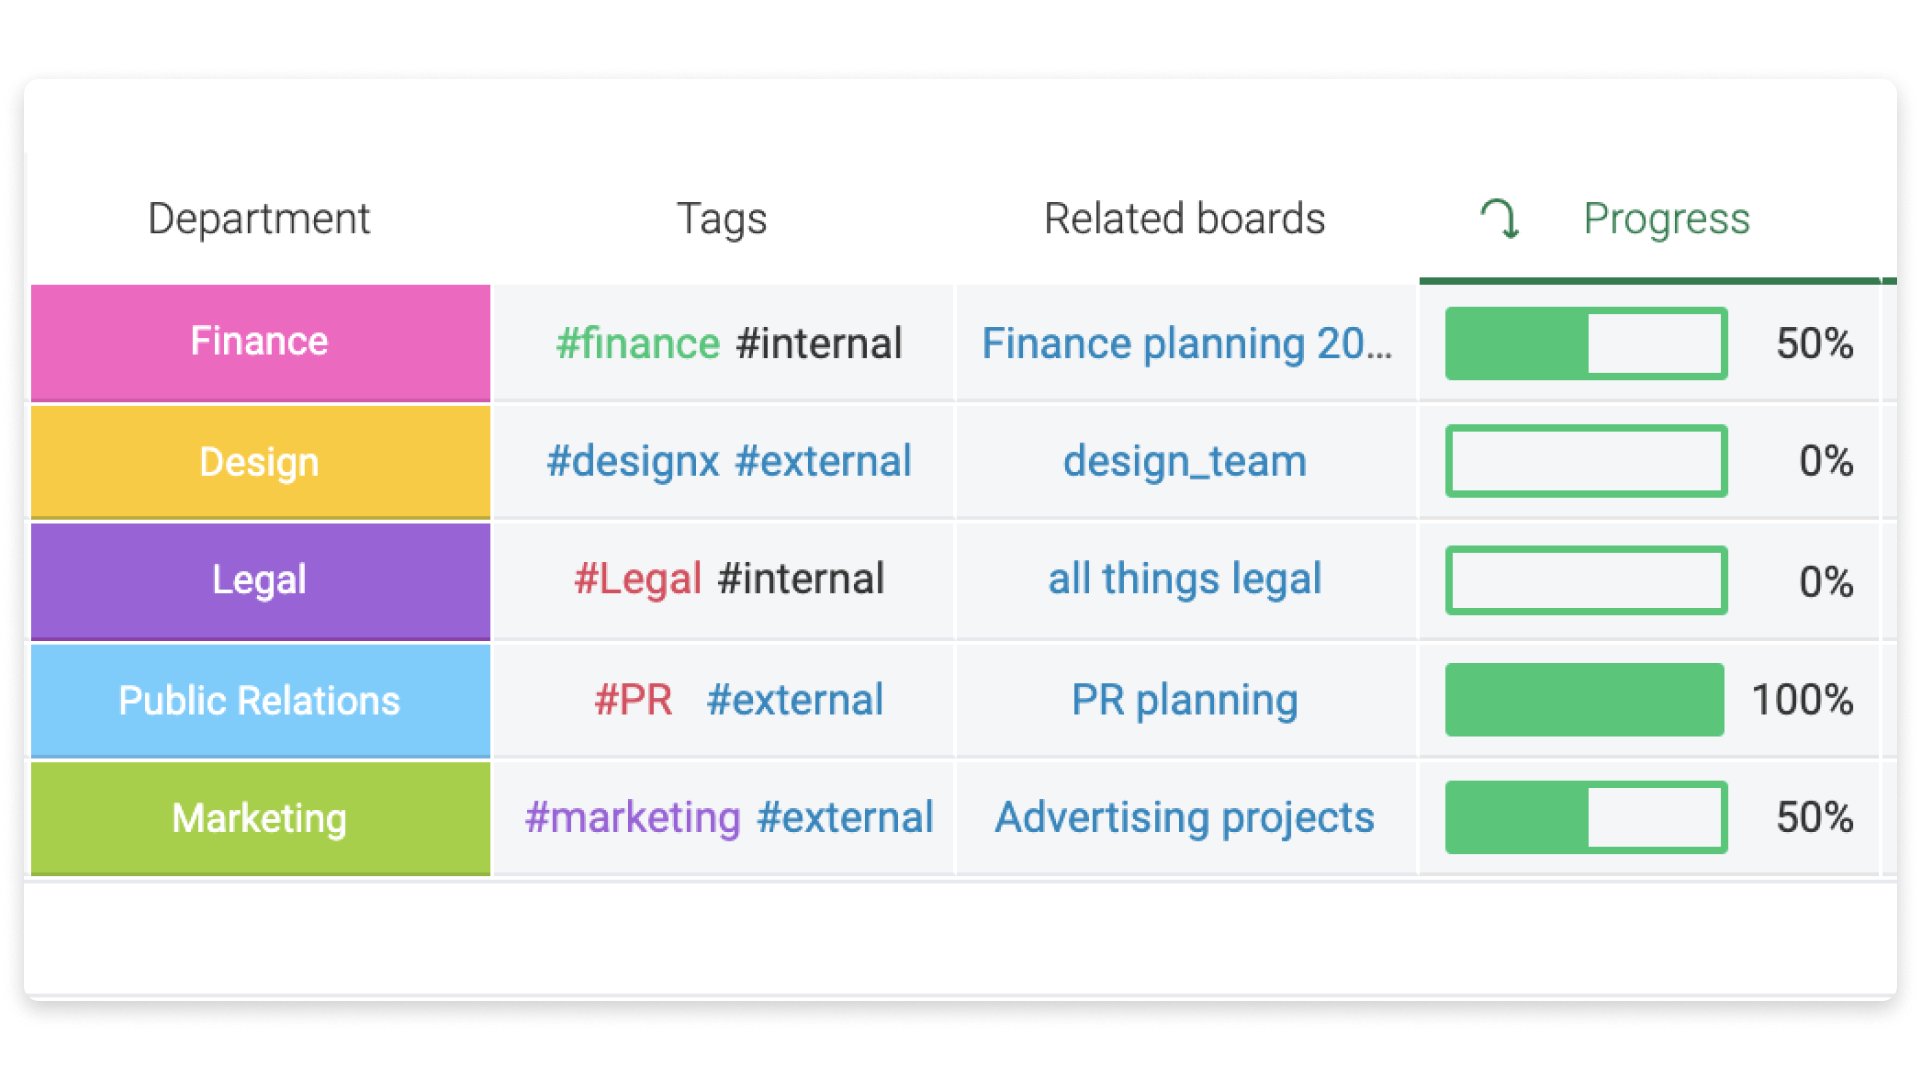This screenshot has height=1080, width=1921.
Task: Click the Tags column header
Action: [721, 218]
